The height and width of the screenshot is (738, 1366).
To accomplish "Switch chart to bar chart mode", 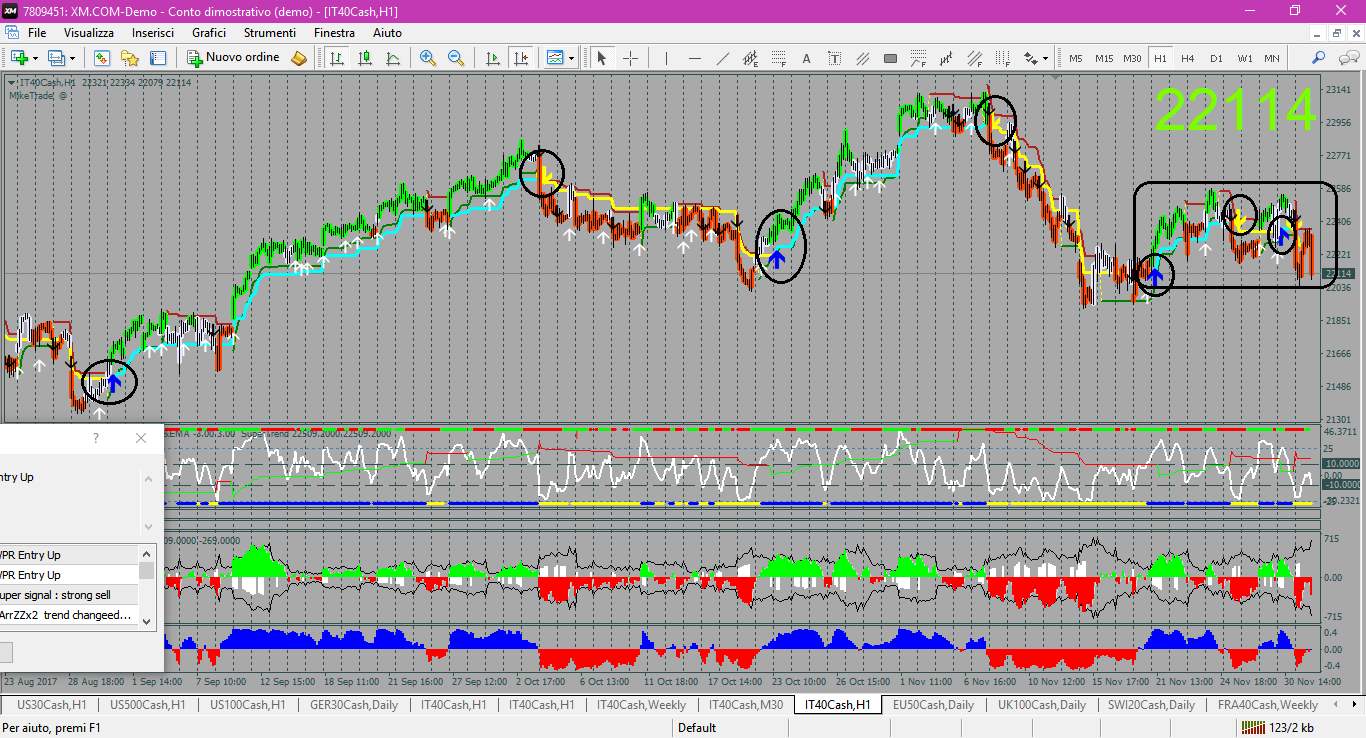I will tap(337, 58).
